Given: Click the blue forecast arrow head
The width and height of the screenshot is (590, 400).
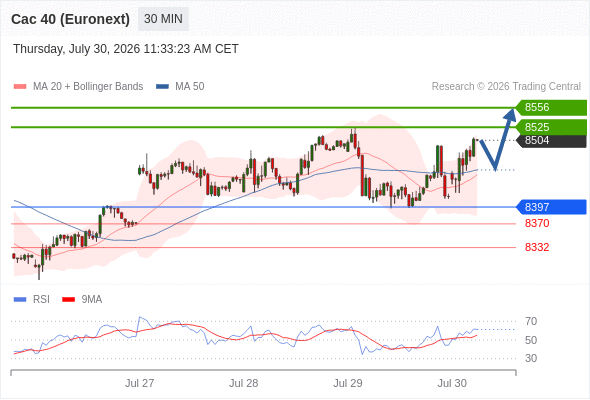Looking at the screenshot, I should 511,114.
